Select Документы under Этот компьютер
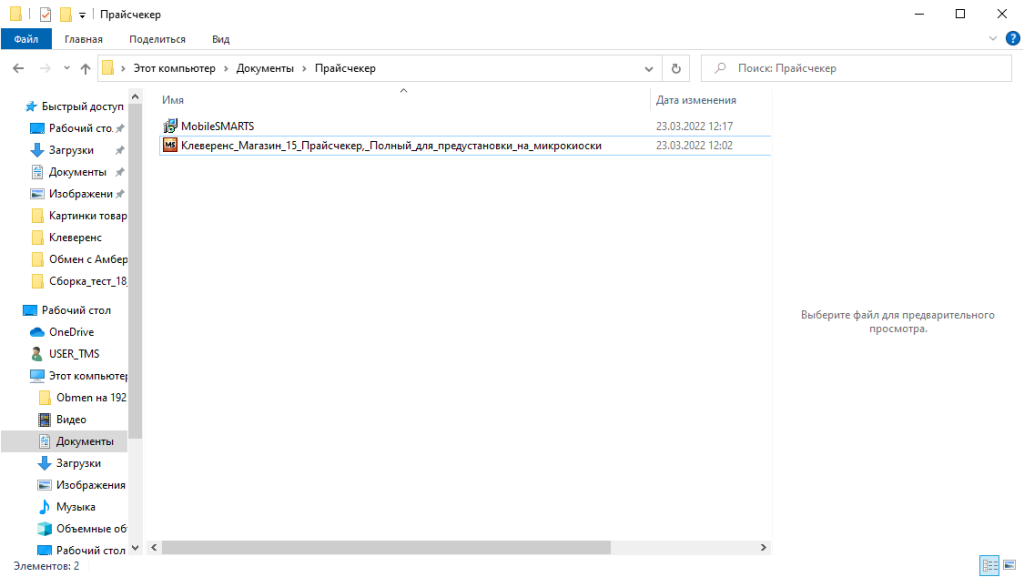 (84, 441)
